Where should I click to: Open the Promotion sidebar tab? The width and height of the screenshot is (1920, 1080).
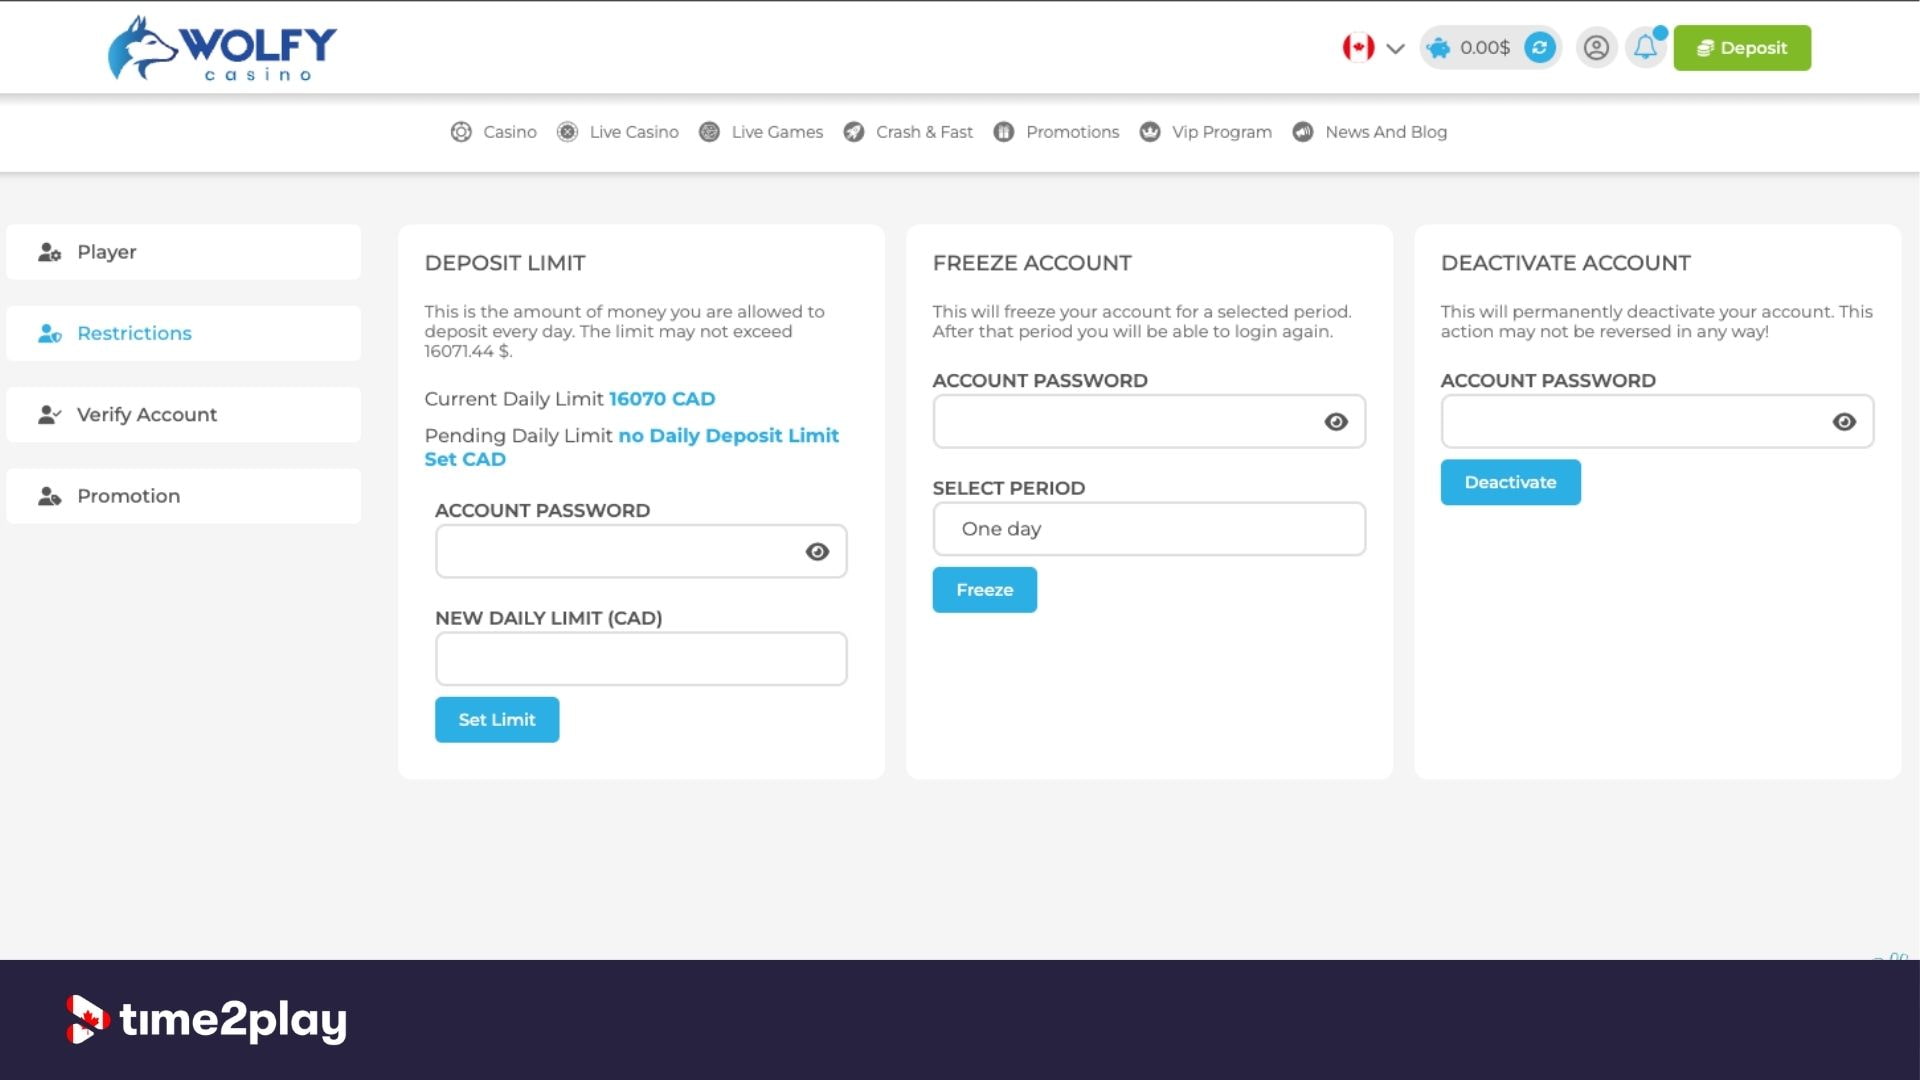(184, 496)
